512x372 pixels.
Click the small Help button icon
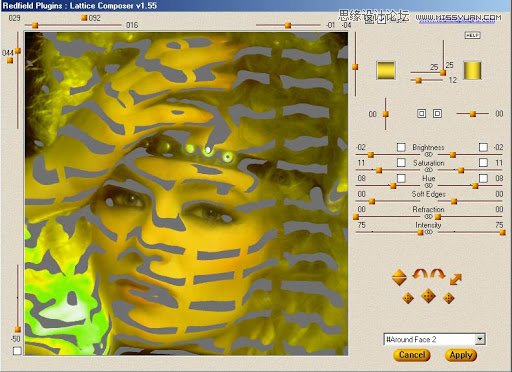[473, 35]
